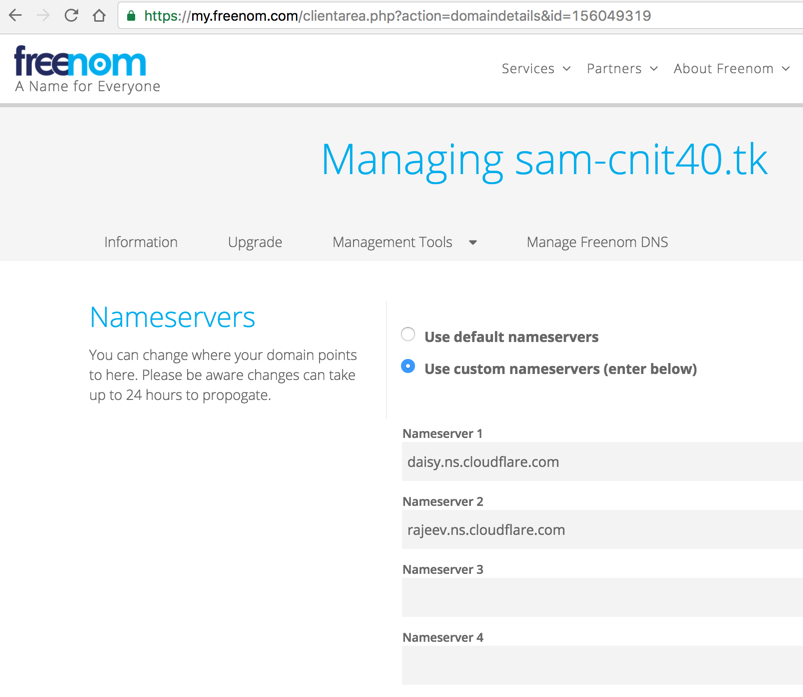
Task: Click the Nameserver 1 field with daisy.ns.cloudflare.com
Action: 602,461
